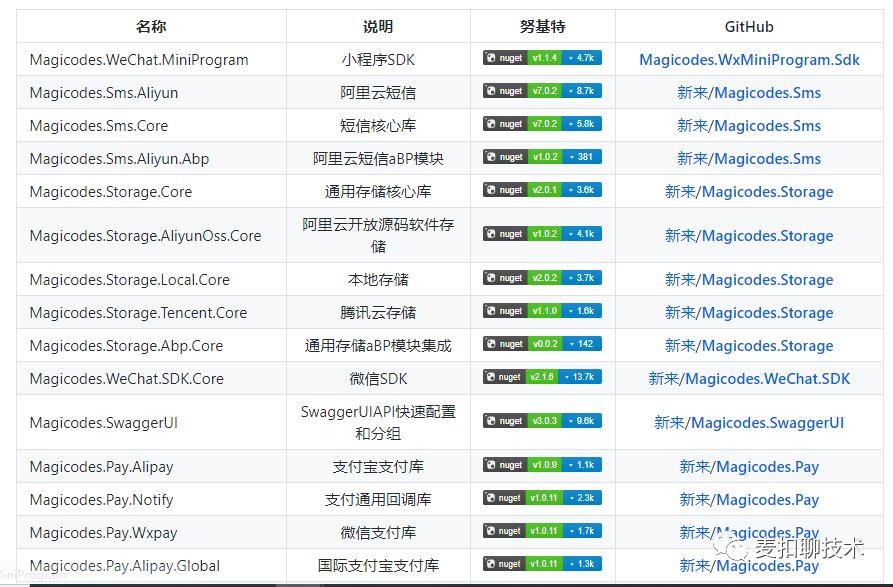Screen dimensions: 893x587
Task: Open GitHub link in Magicodes.Storage.Core row
Action: 749,192
